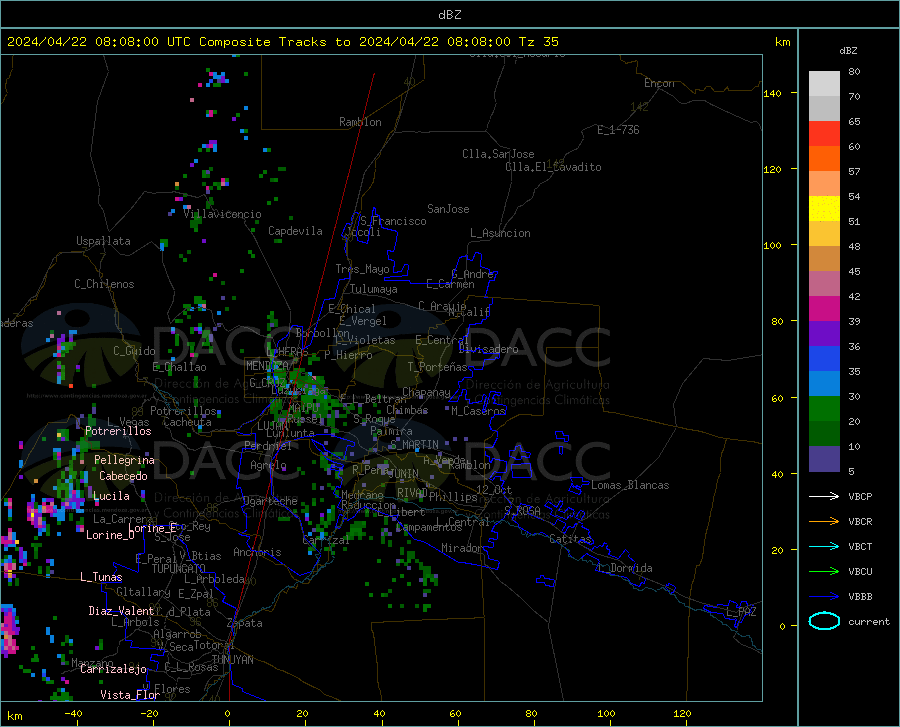Select the blue 36 dBZ color swatch
The image size is (900, 727).
coord(824,359)
